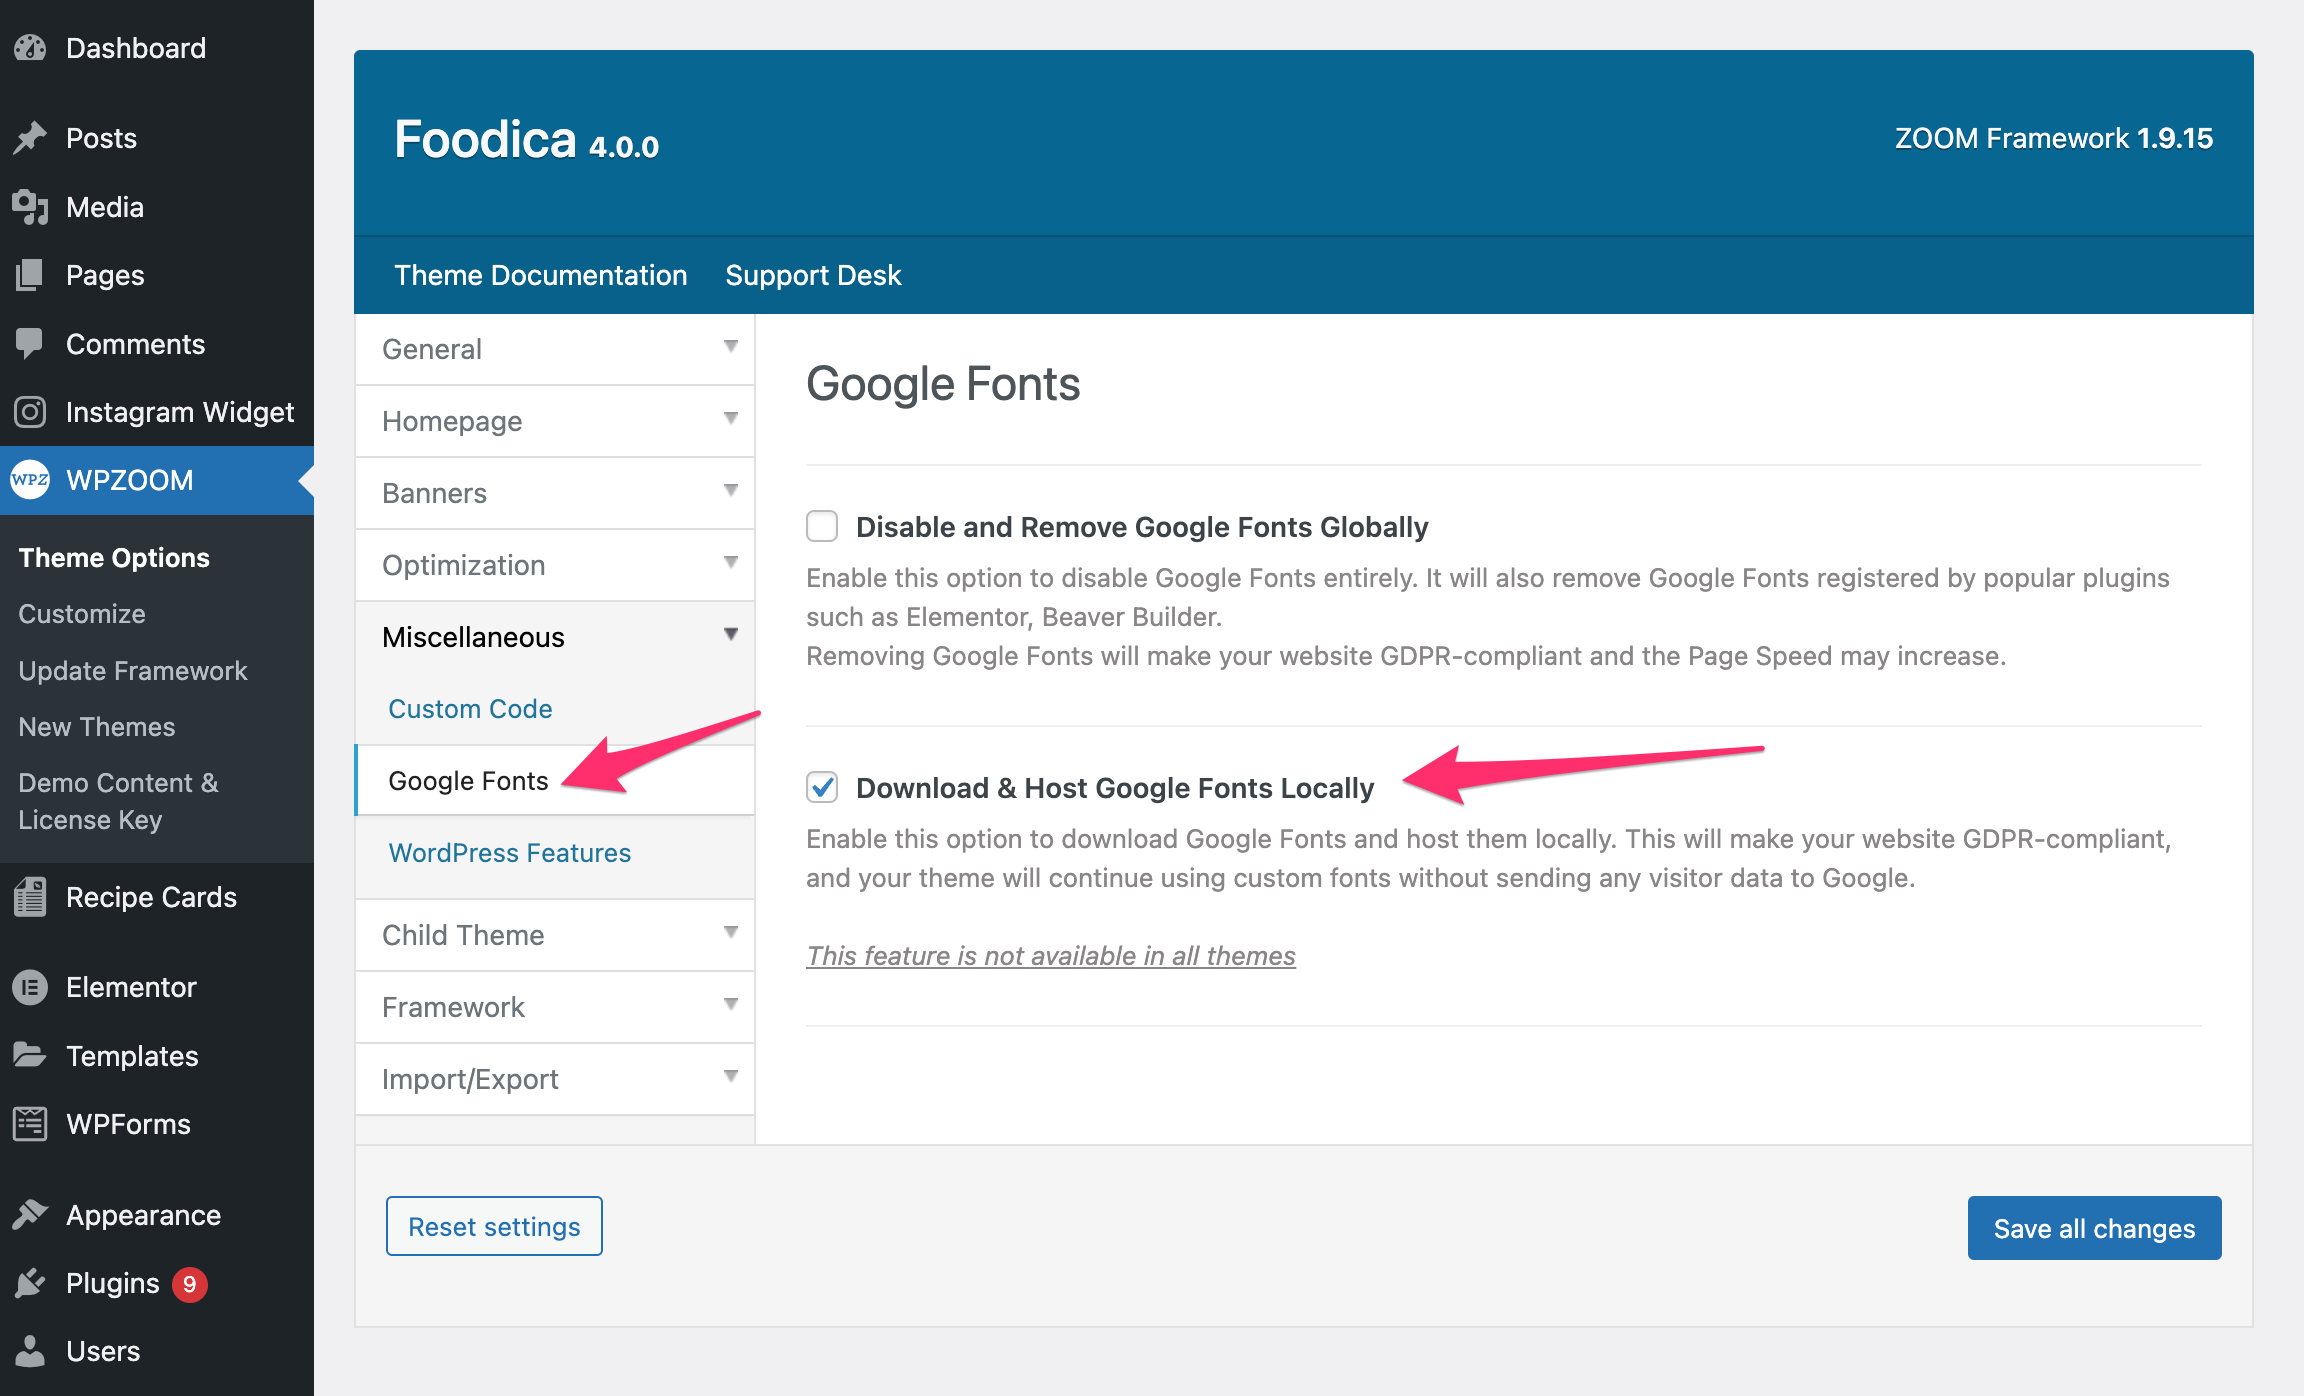2304x1396 pixels.
Task: Expand the Homepage section arrow
Action: 731,419
